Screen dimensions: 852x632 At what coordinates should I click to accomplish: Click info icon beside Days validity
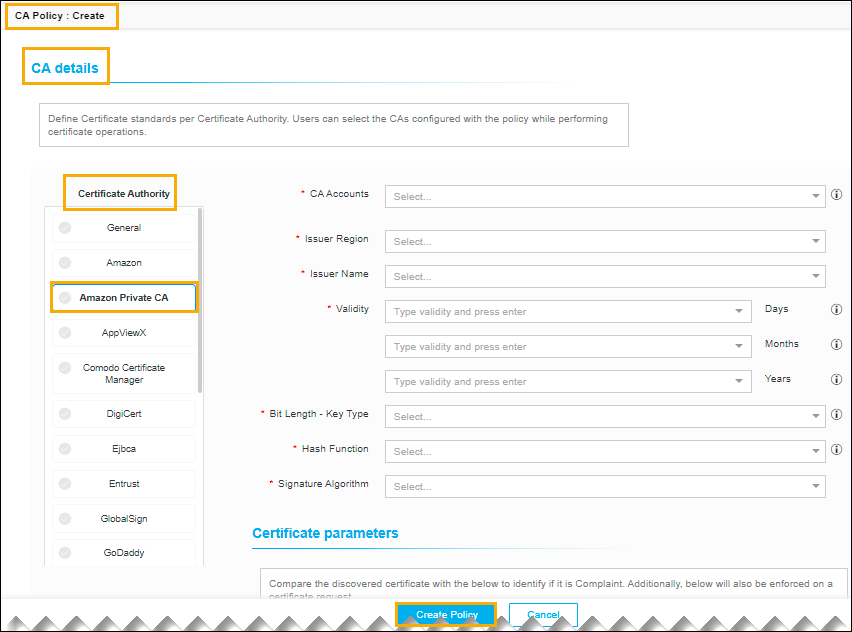(x=836, y=309)
